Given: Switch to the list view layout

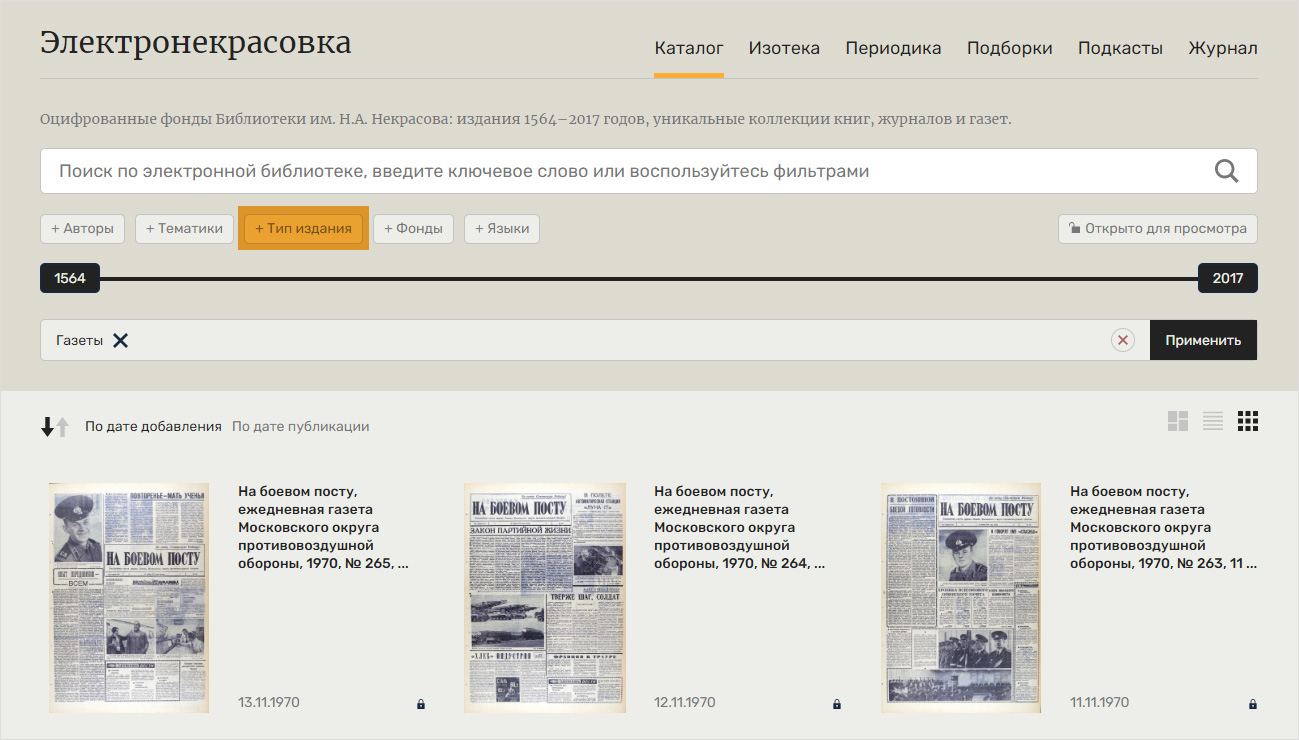Looking at the screenshot, I should [1213, 422].
